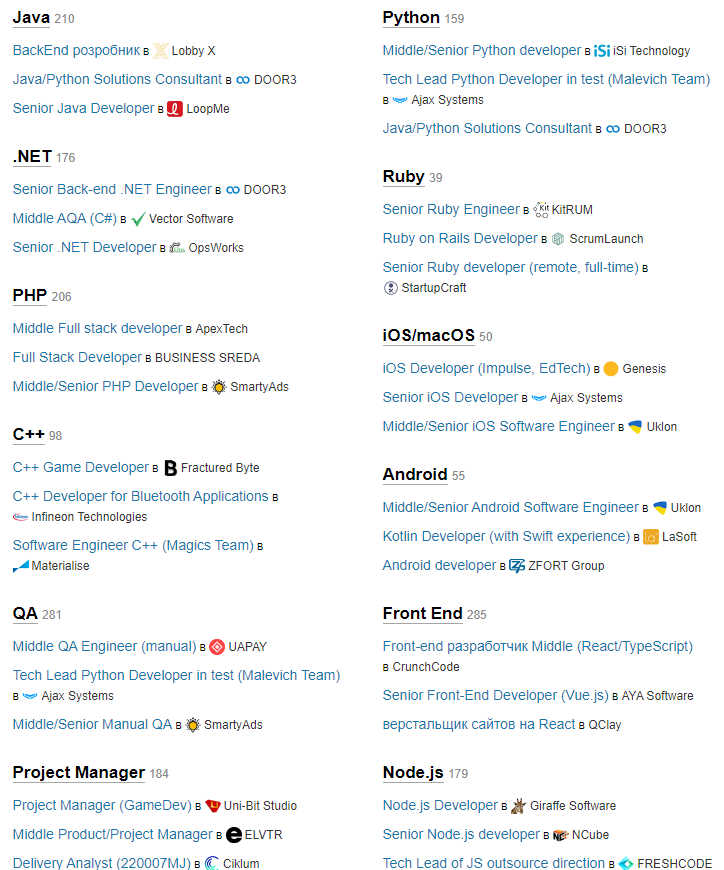The image size is (724, 870).
Task: Open the Java category heading
Action: click(31, 17)
